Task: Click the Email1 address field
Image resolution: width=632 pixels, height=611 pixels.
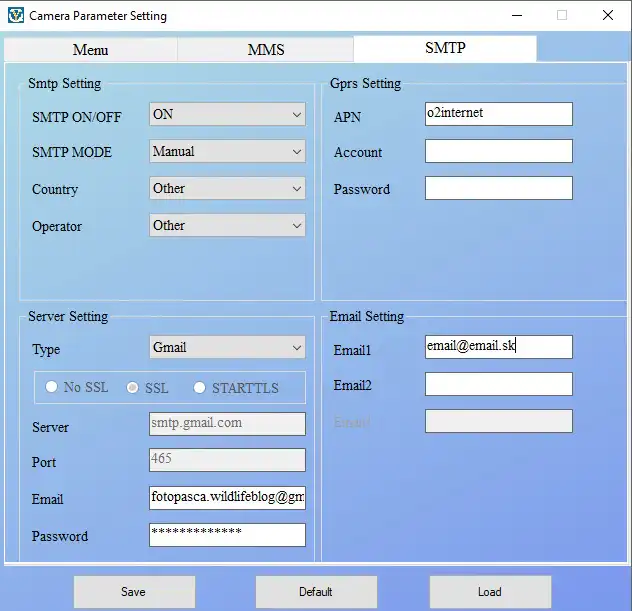Action: point(498,347)
